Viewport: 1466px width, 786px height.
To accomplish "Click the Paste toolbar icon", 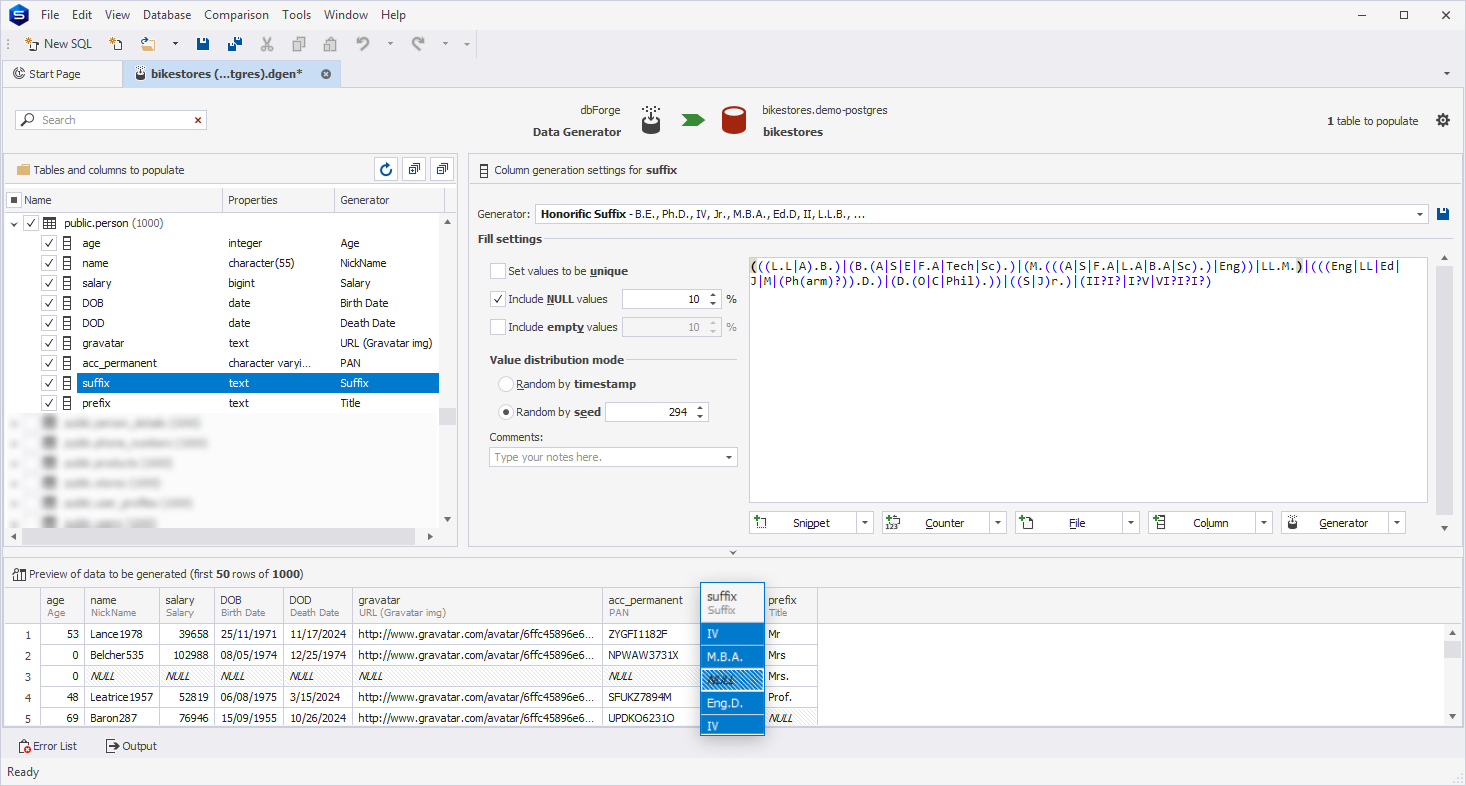I will click(330, 44).
